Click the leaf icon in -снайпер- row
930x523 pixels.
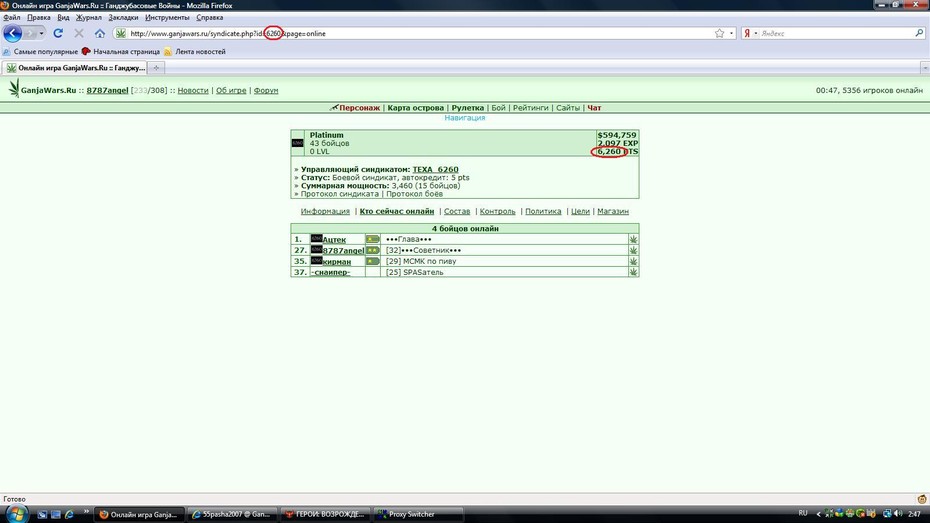633,272
